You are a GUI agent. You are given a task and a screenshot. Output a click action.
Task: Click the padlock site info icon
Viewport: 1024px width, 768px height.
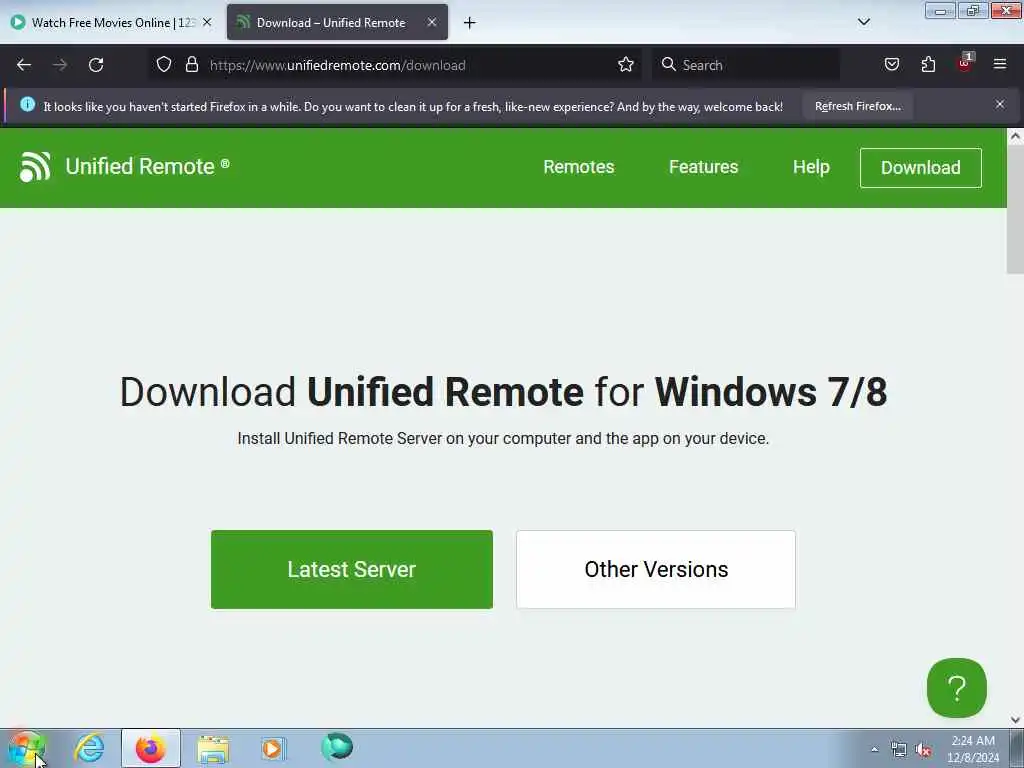(191, 65)
